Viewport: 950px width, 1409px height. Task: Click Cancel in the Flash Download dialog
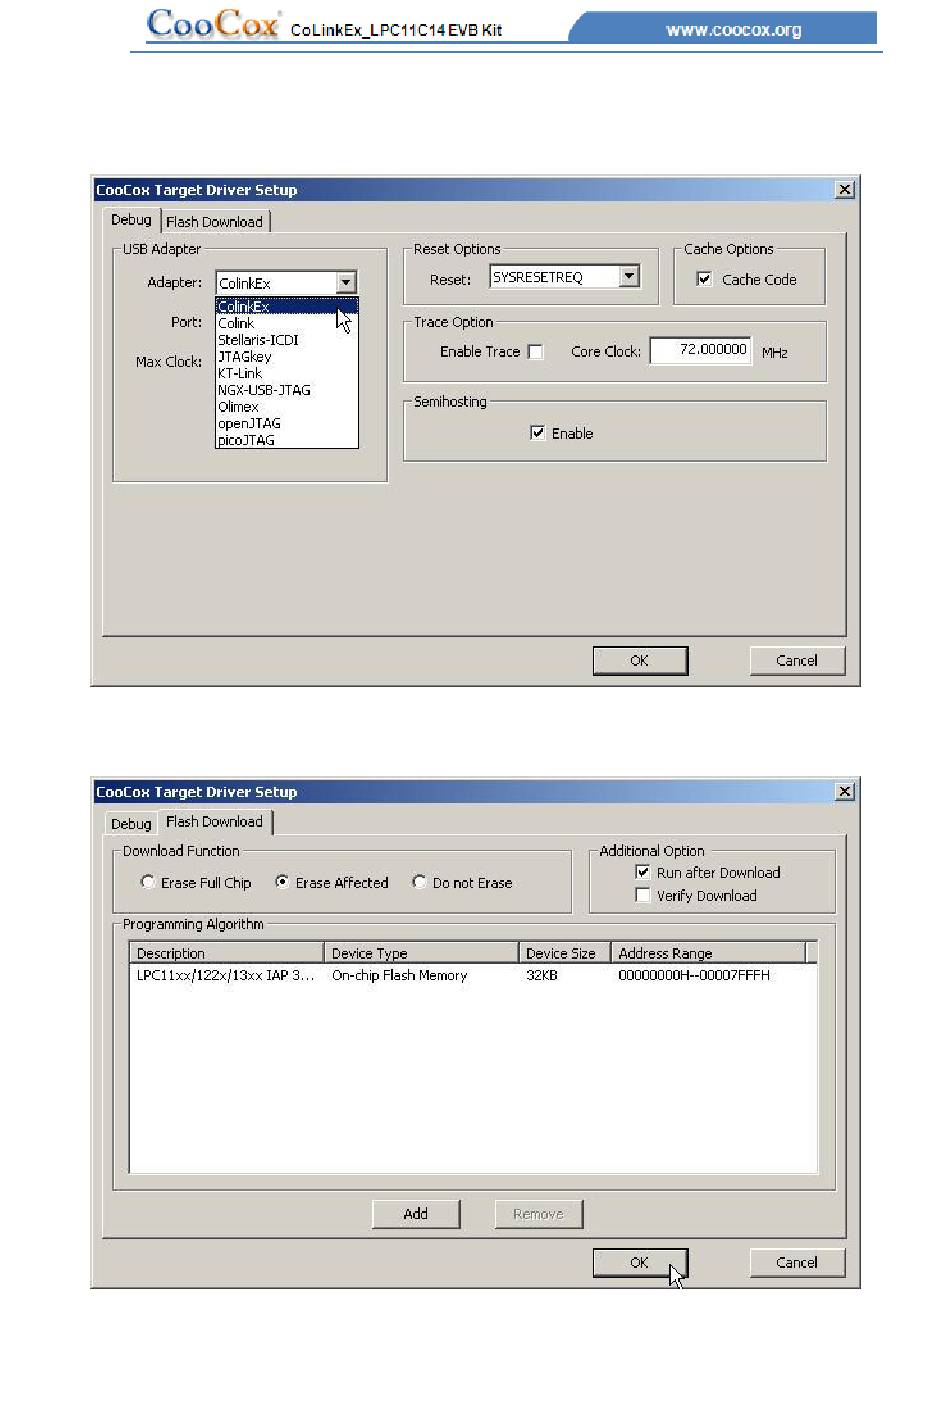(x=797, y=1262)
